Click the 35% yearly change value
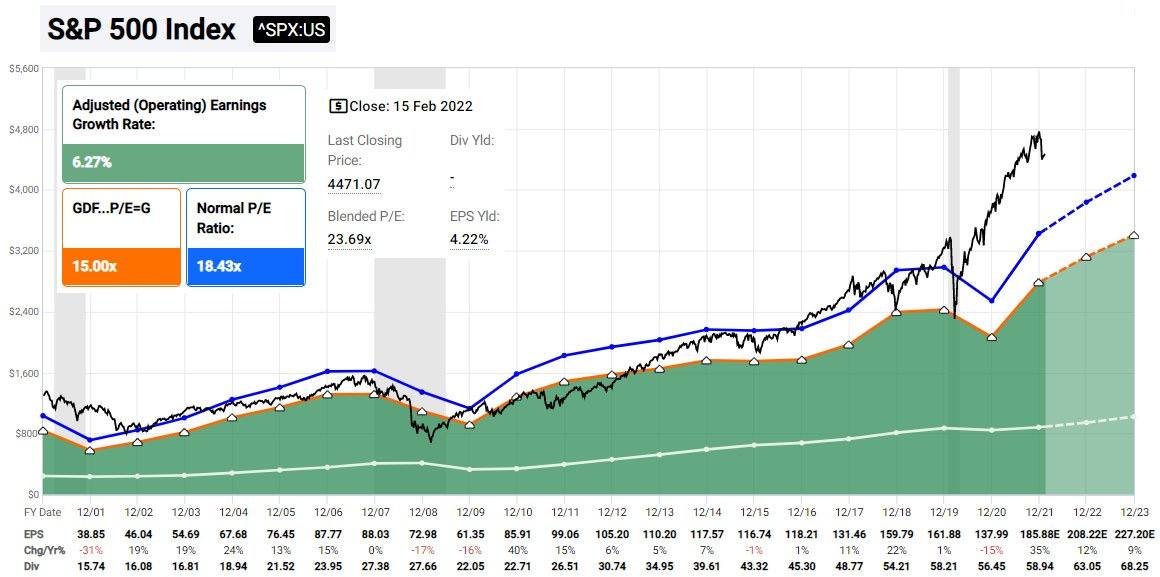The height and width of the screenshot is (577, 1160). [x=1038, y=550]
